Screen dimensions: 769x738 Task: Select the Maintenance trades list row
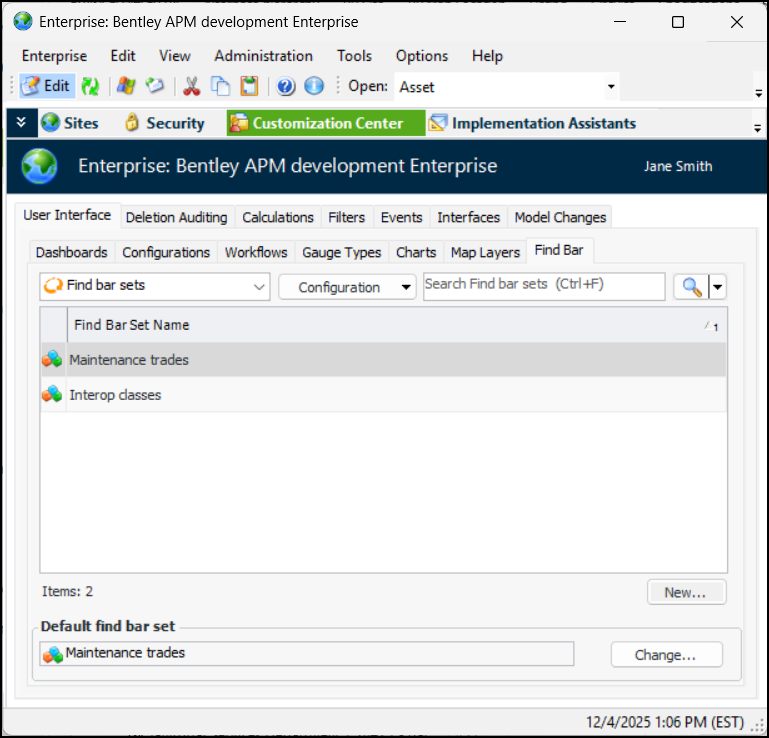(384, 359)
